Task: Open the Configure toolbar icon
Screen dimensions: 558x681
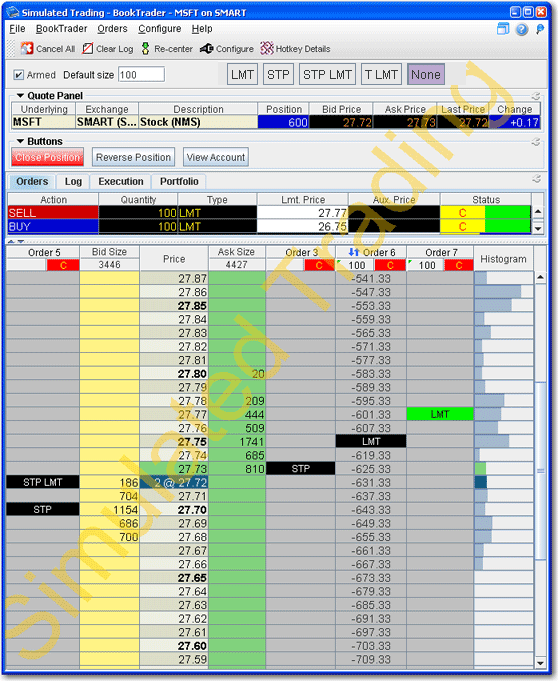Action: (206, 49)
